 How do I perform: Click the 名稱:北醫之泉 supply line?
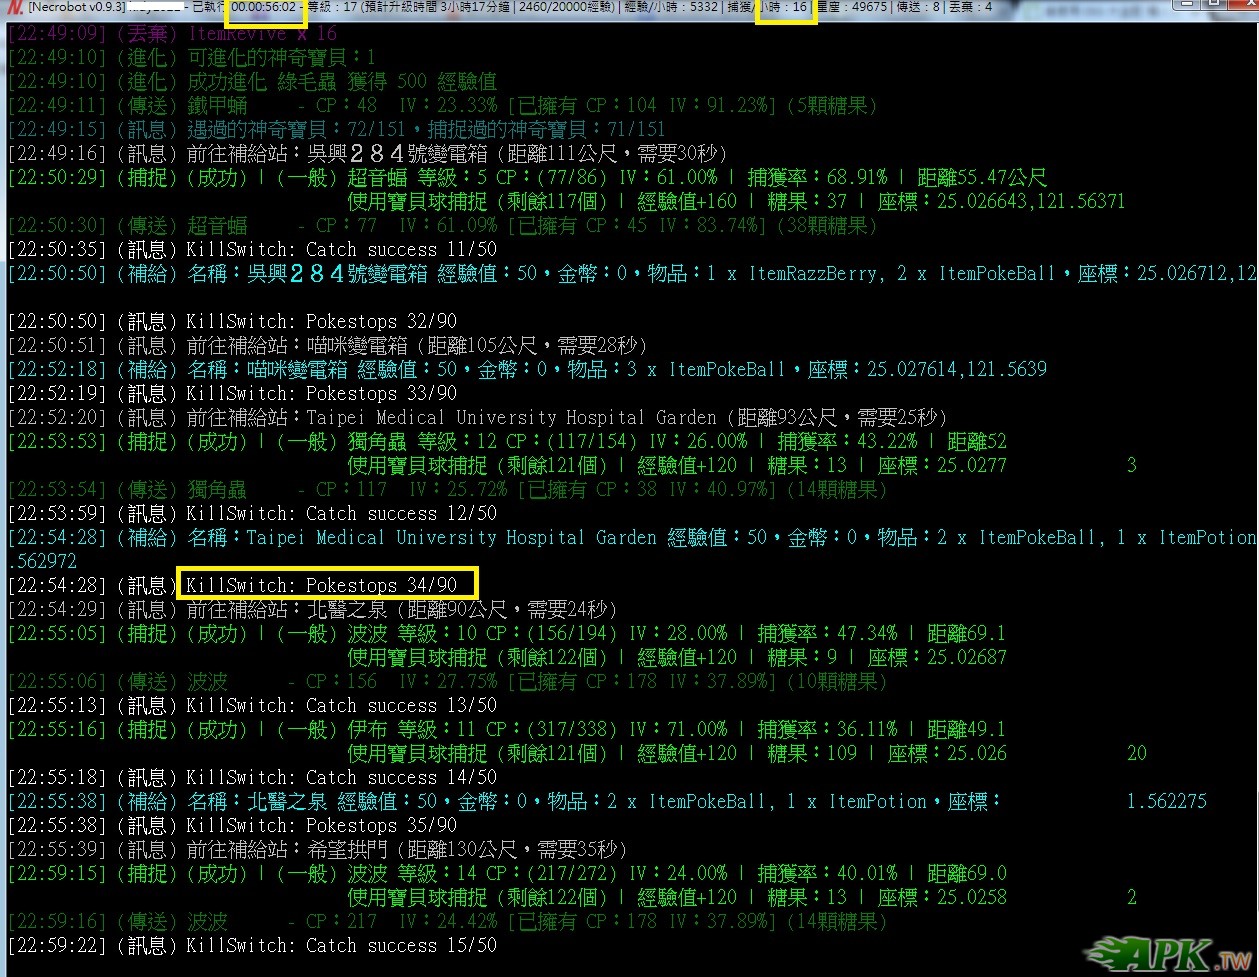click(607, 802)
